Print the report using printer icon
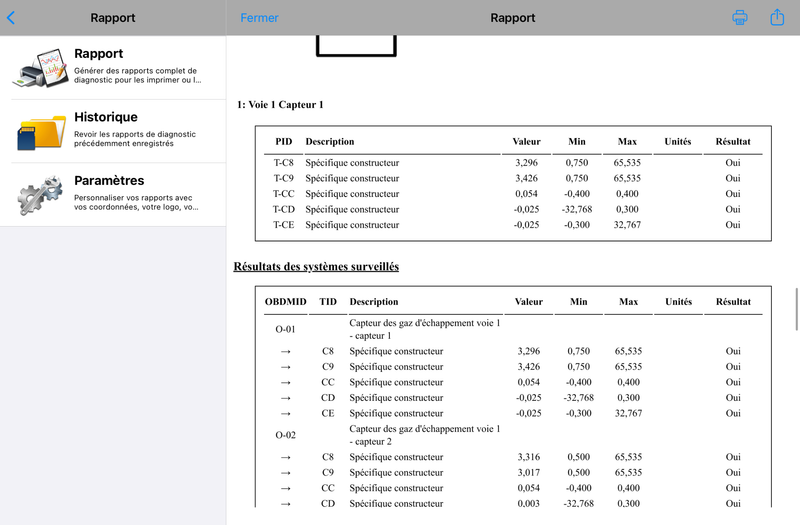 coord(740,17)
